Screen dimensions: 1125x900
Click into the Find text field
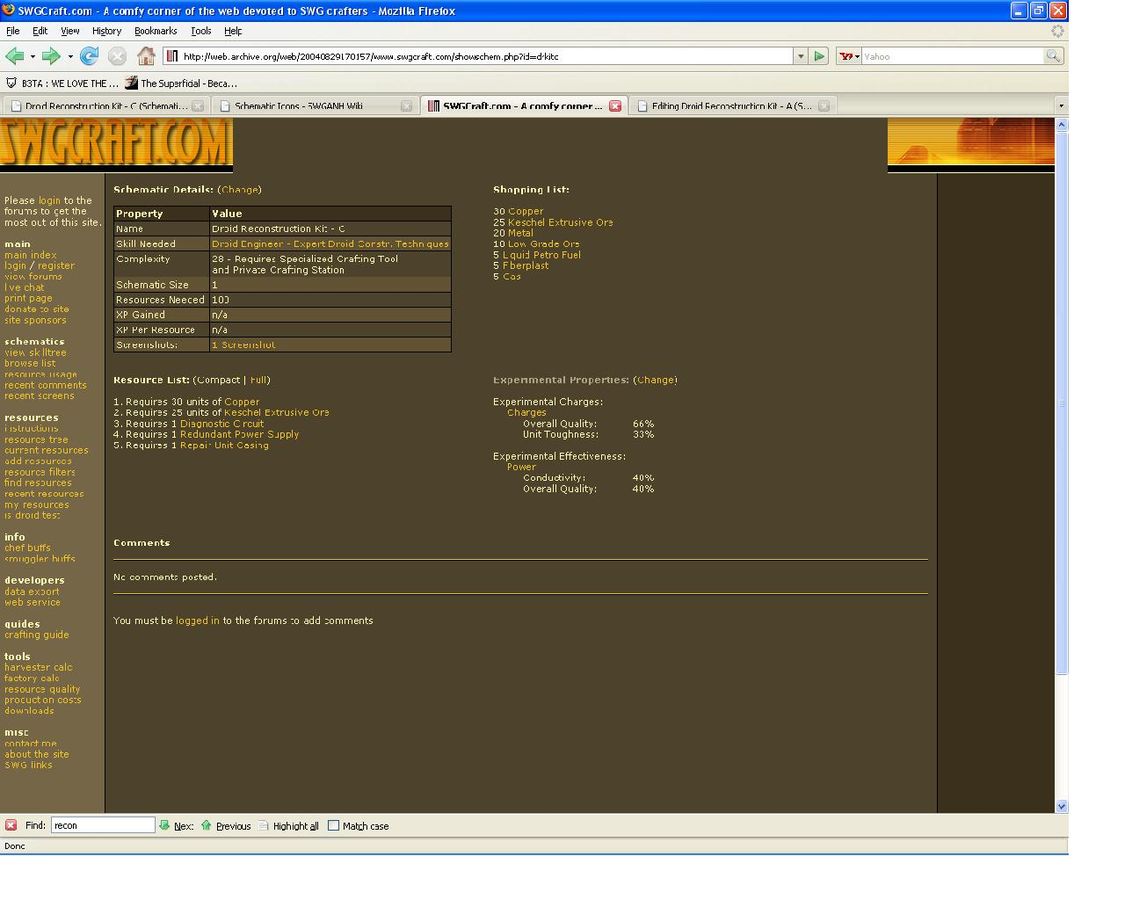102,825
